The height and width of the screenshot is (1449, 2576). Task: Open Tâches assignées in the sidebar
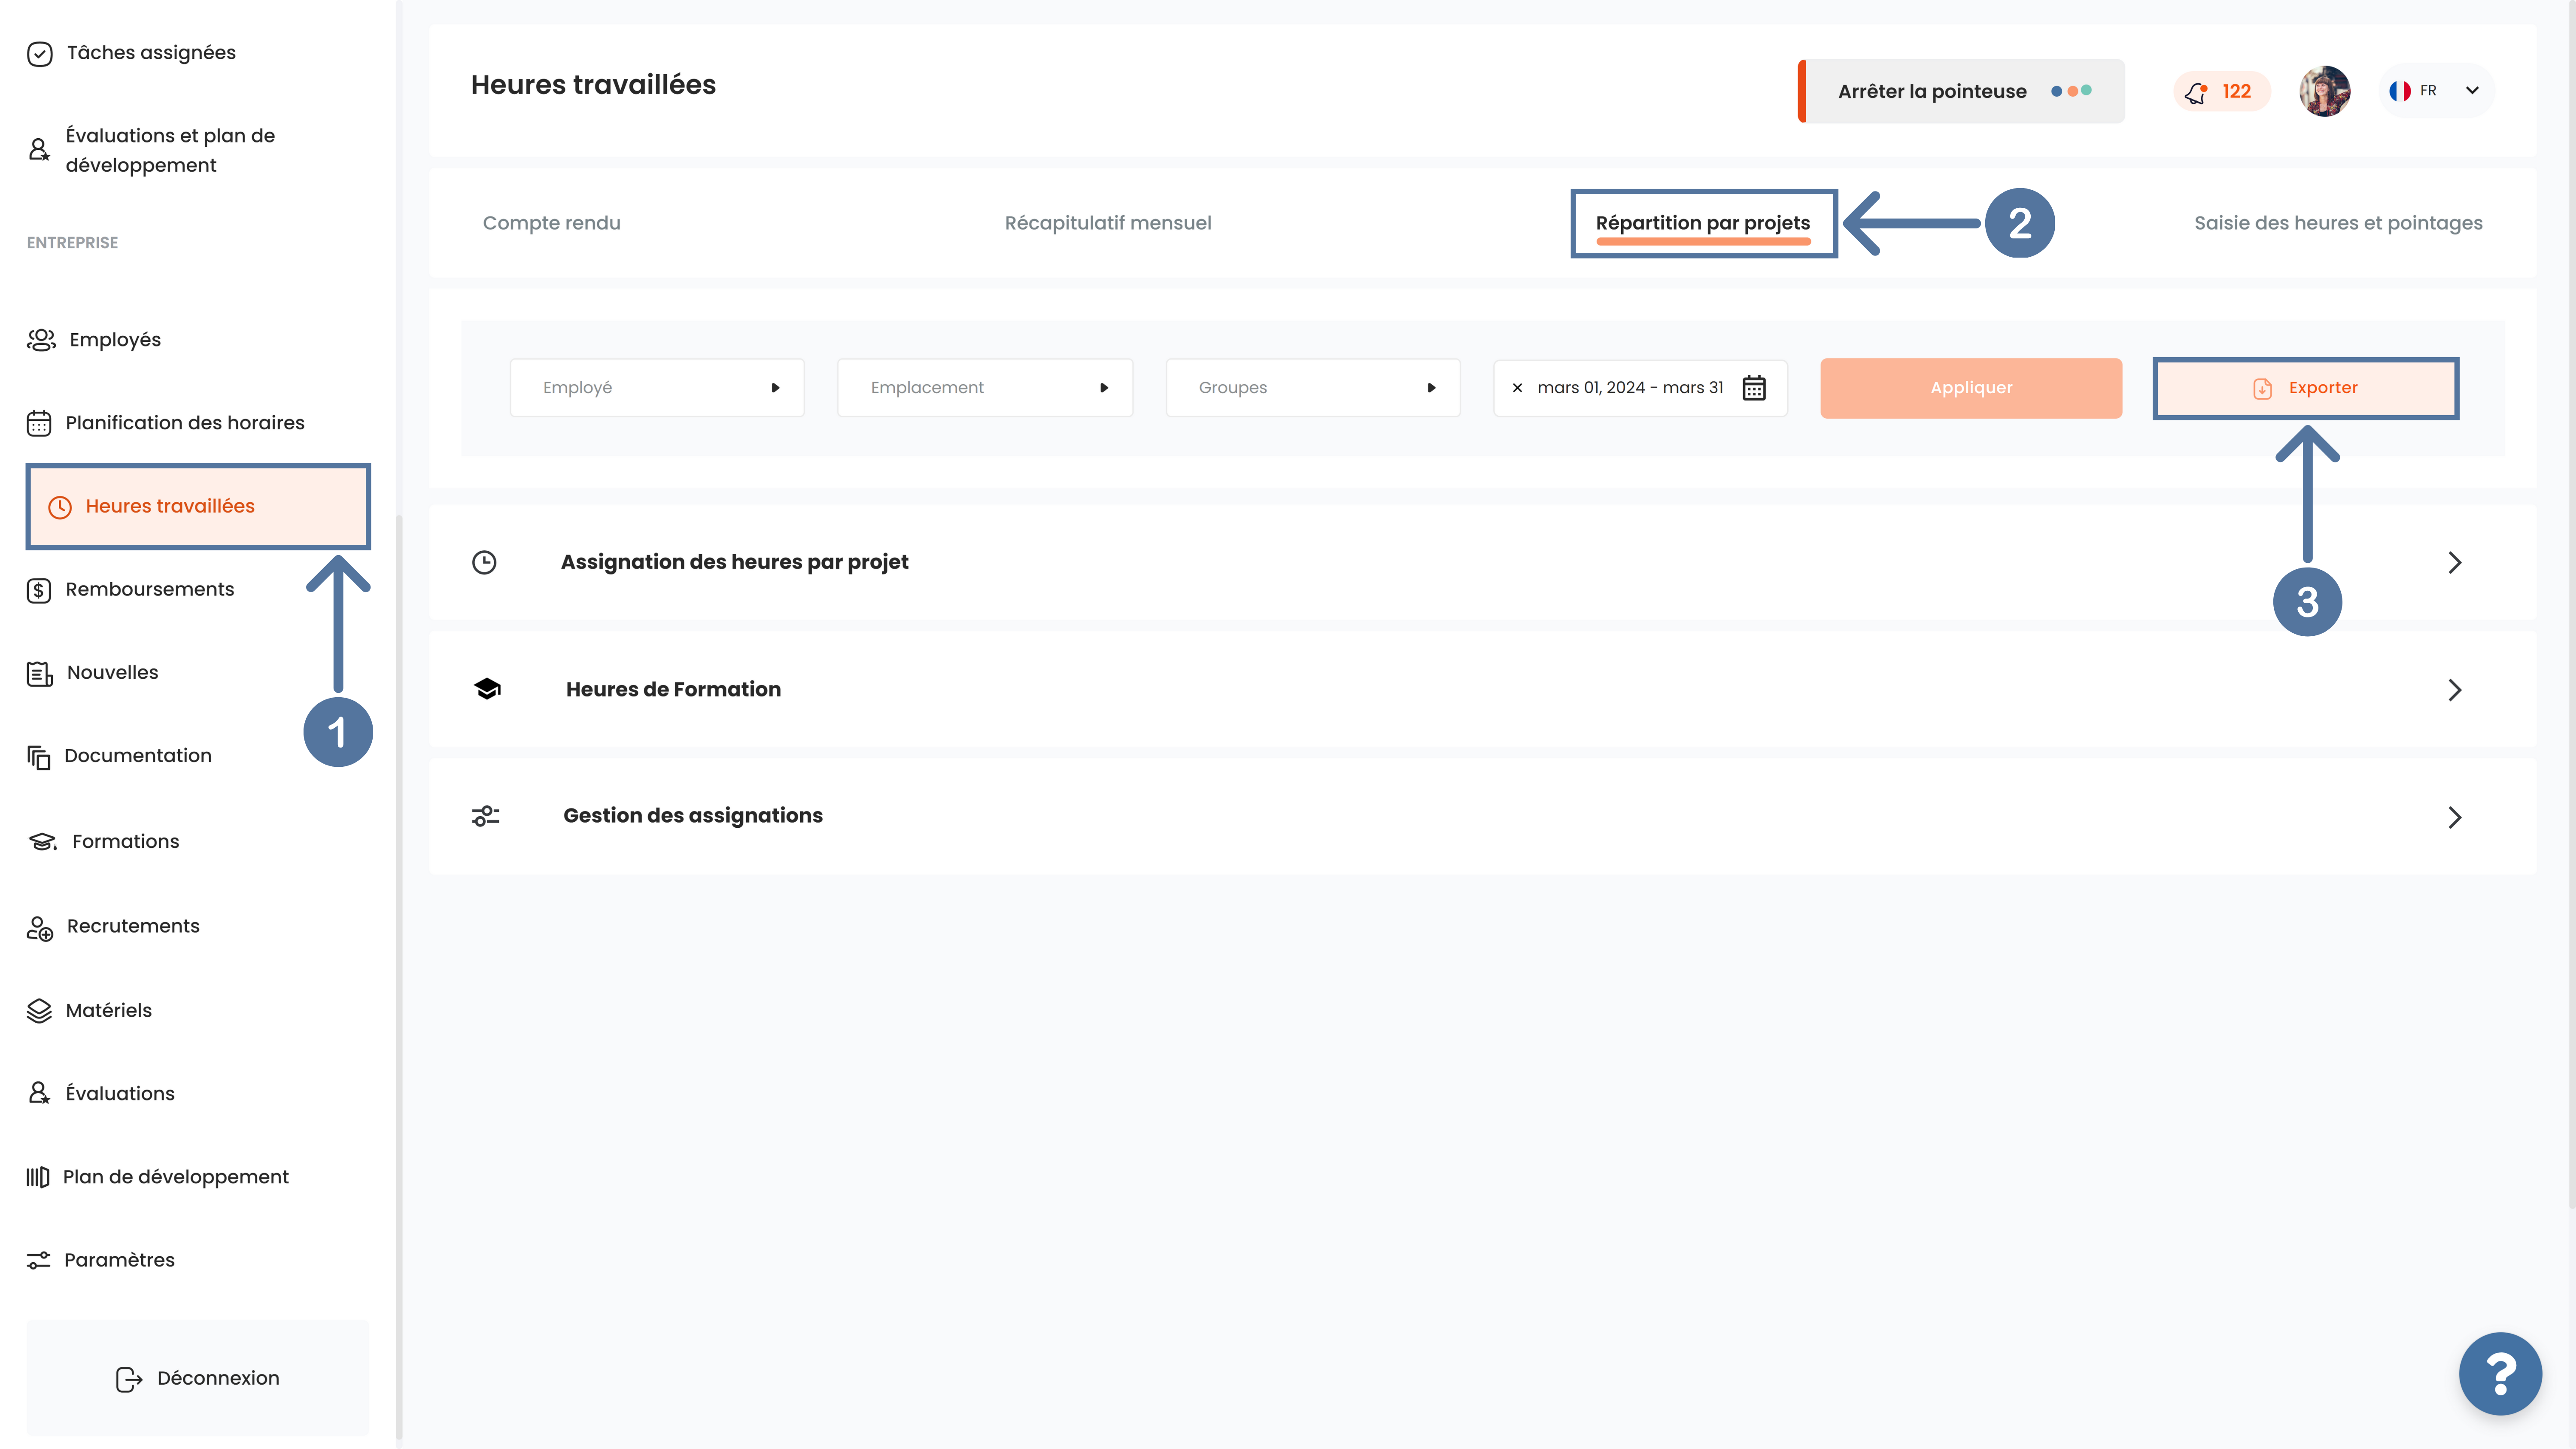151,53
